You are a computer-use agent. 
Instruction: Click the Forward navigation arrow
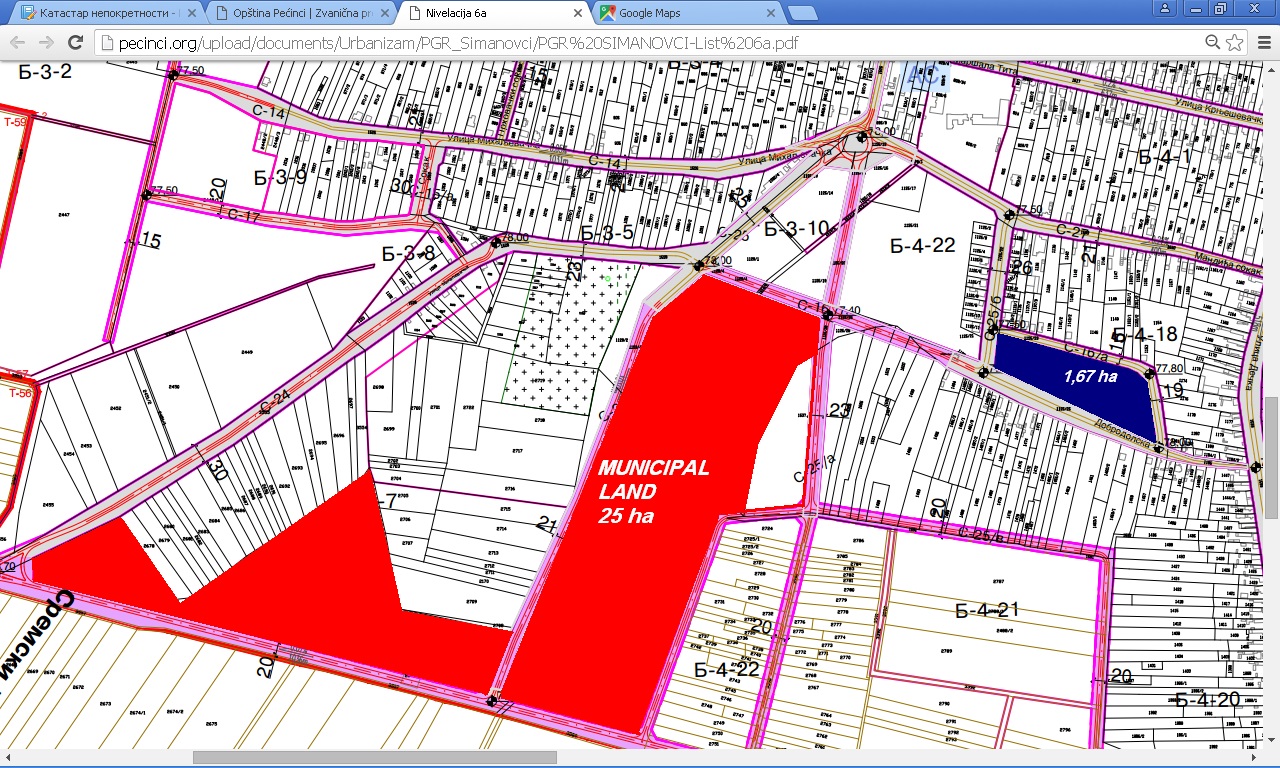click(x=46, y=42)
